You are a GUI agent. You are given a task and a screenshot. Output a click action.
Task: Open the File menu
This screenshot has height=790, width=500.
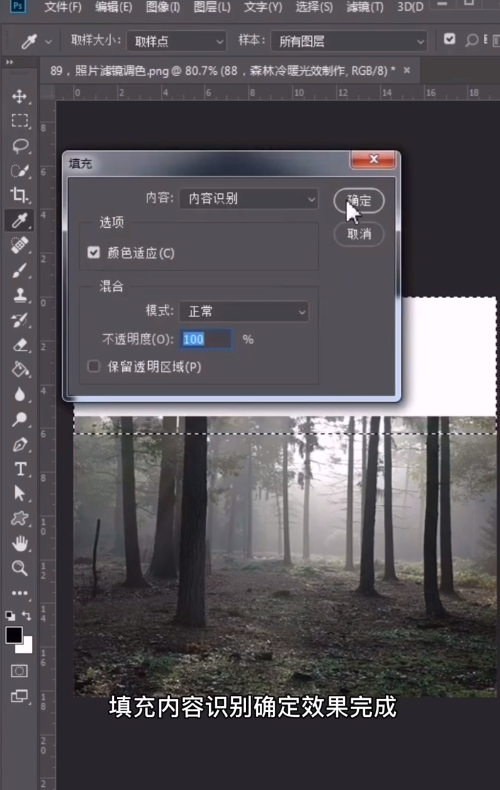pos(62,7)
